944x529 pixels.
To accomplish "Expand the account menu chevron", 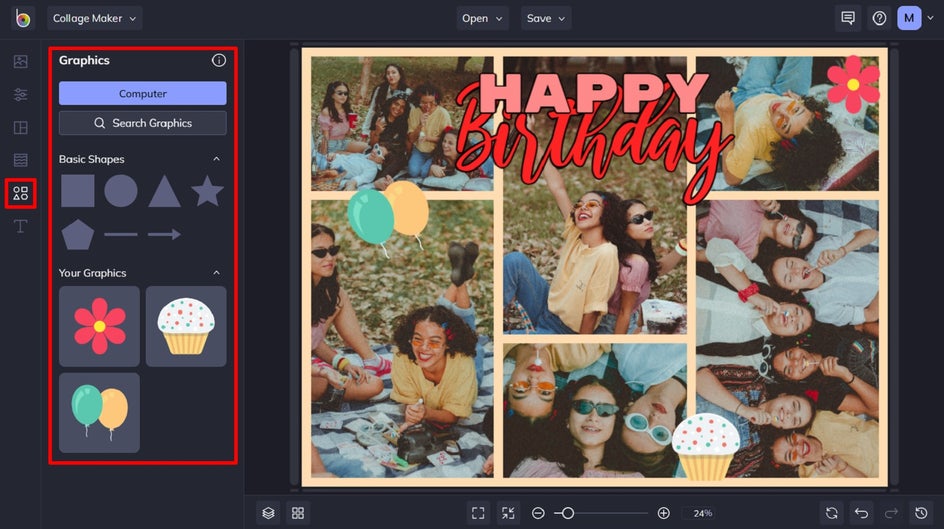I will [x=930, y=19].
